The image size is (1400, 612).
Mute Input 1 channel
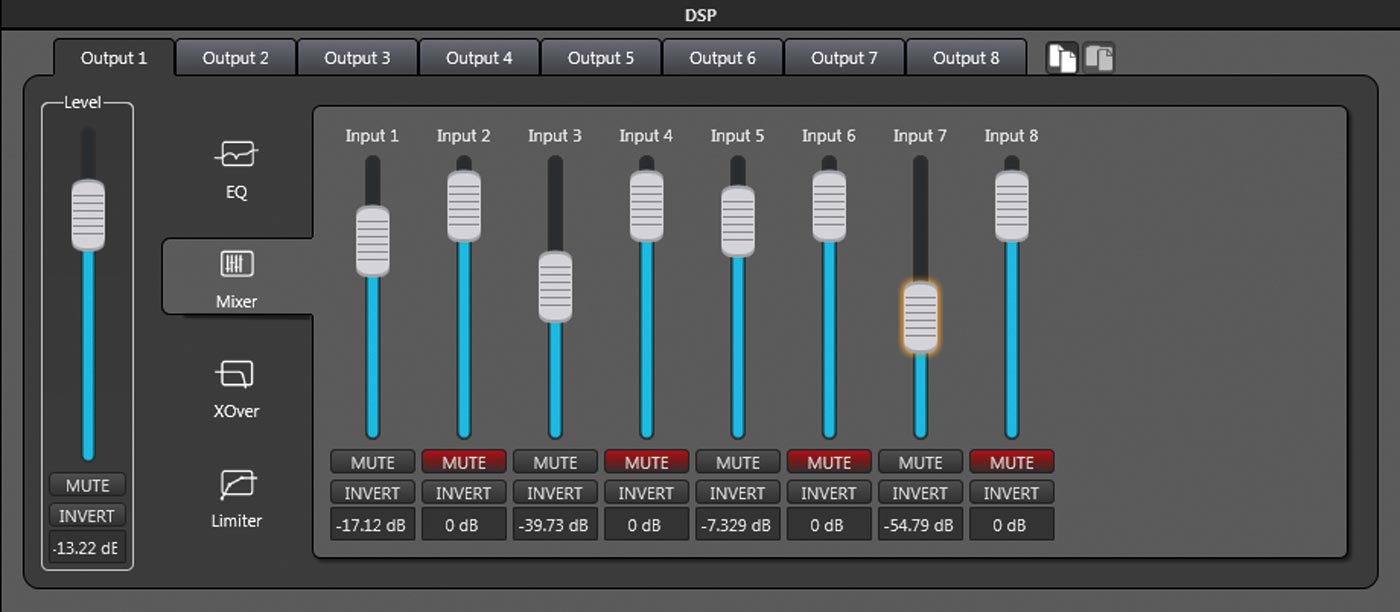tap(372, 462)
